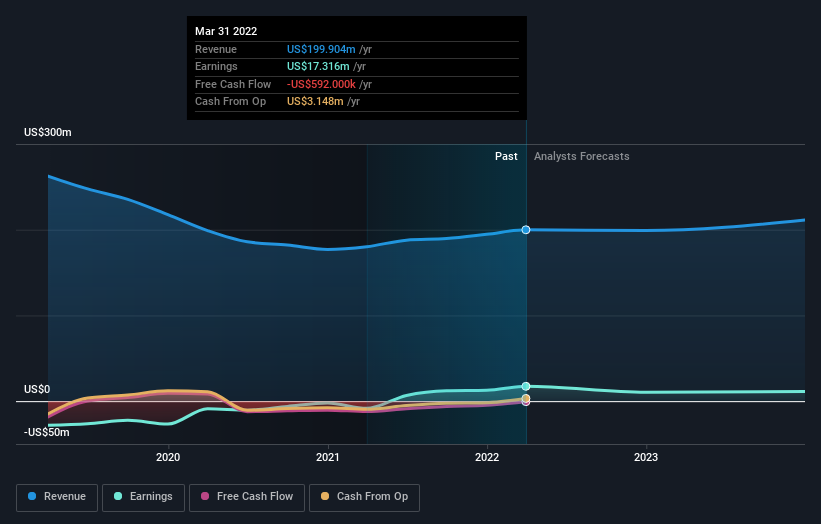Click the blue Revenue data point marker
The width and height of the screenshot is (821, 524).
(x=526, y=230)
